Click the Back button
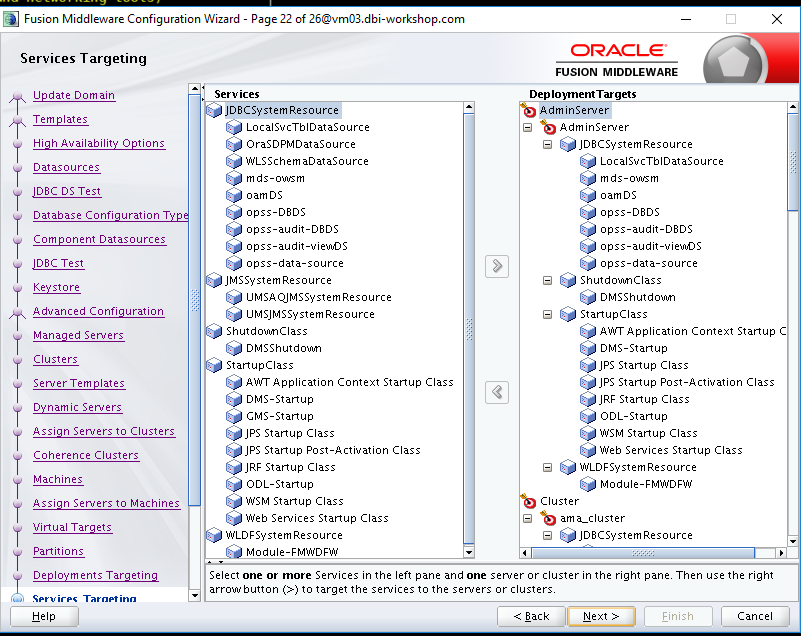This screenshot has width=801, height=636. click(531, 617)
